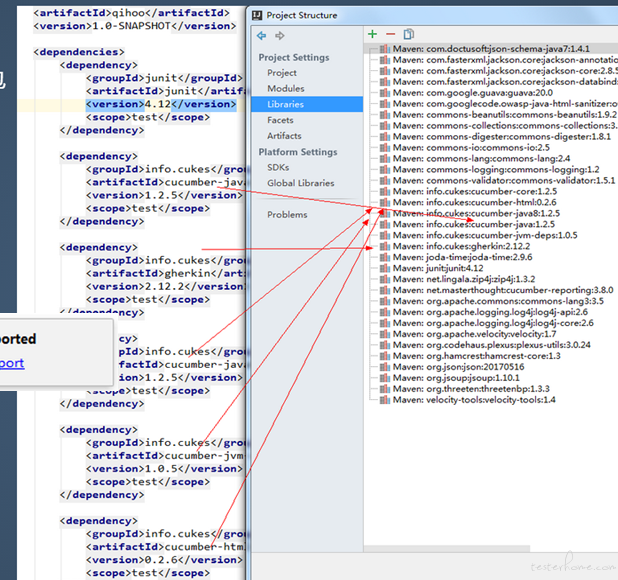Click library icon of log4j-api:2.6 entry
Image resolution: width=618 pixels, height=580 pixels.
[385, 312]
